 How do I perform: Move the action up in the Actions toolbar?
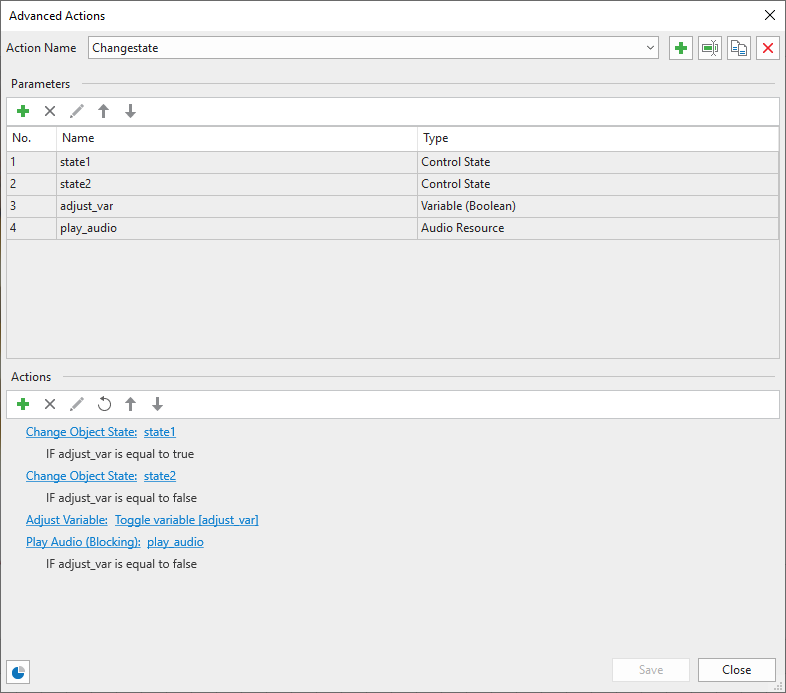[x=130, y=404]
